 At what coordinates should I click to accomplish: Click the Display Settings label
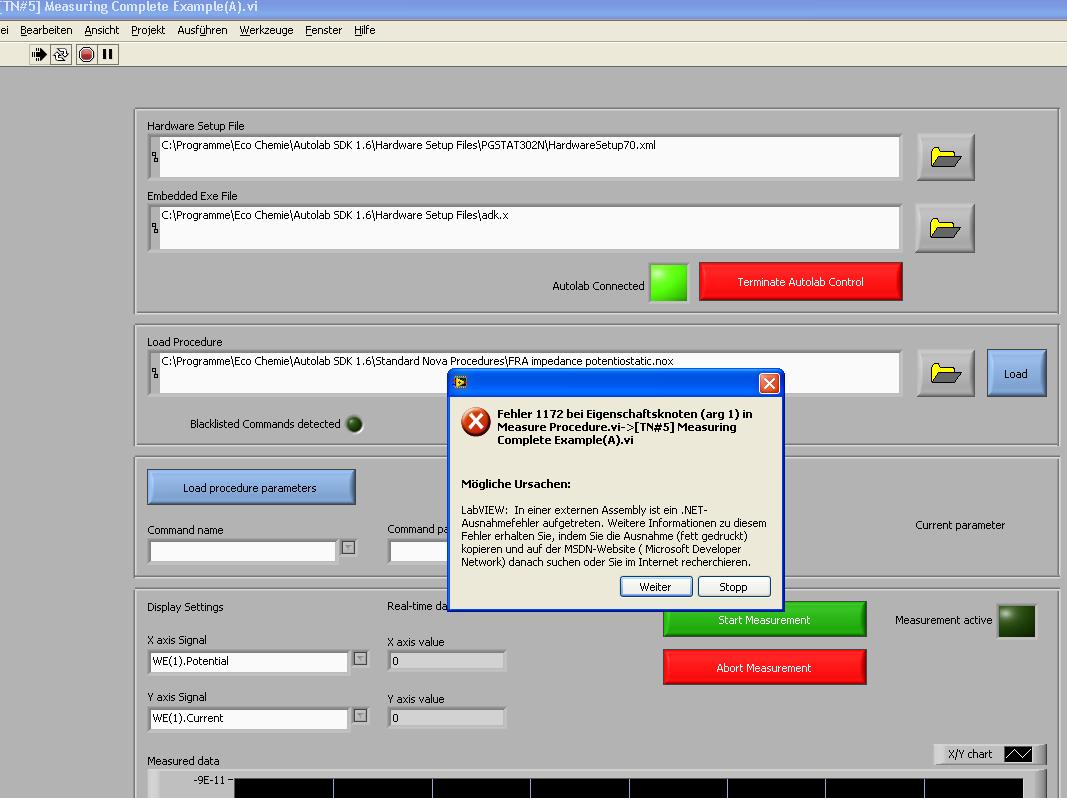pyautogui.click(x=185, y=607)
